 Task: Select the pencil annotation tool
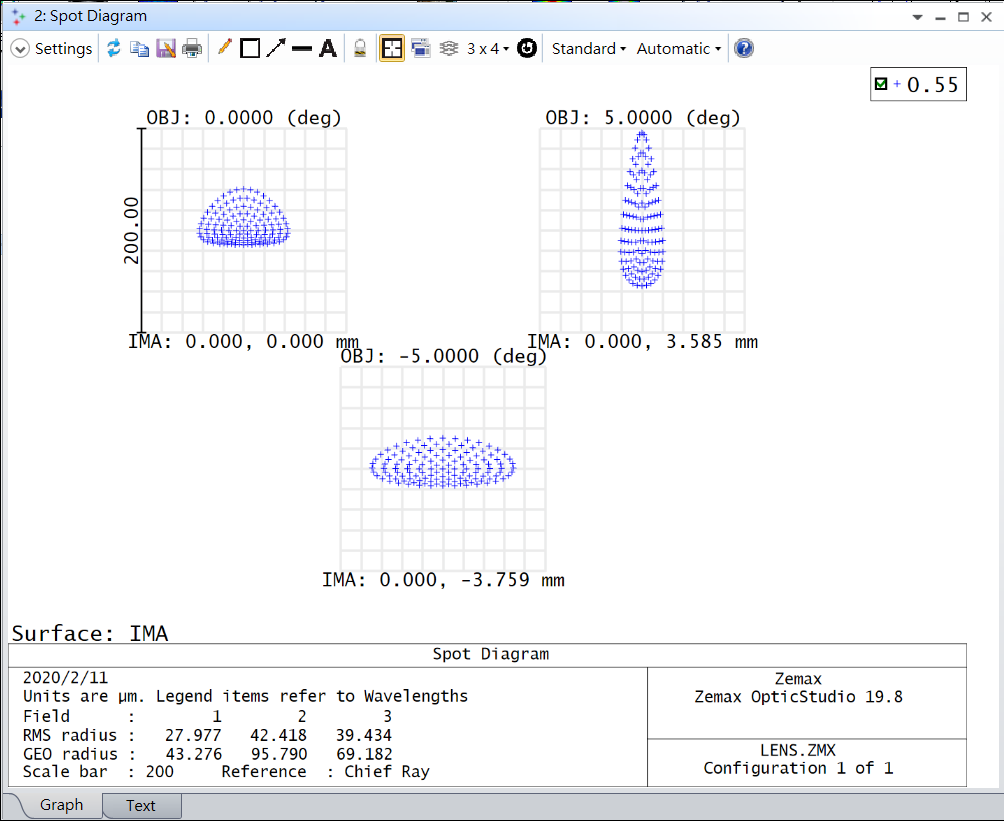(x=224, y=48)
